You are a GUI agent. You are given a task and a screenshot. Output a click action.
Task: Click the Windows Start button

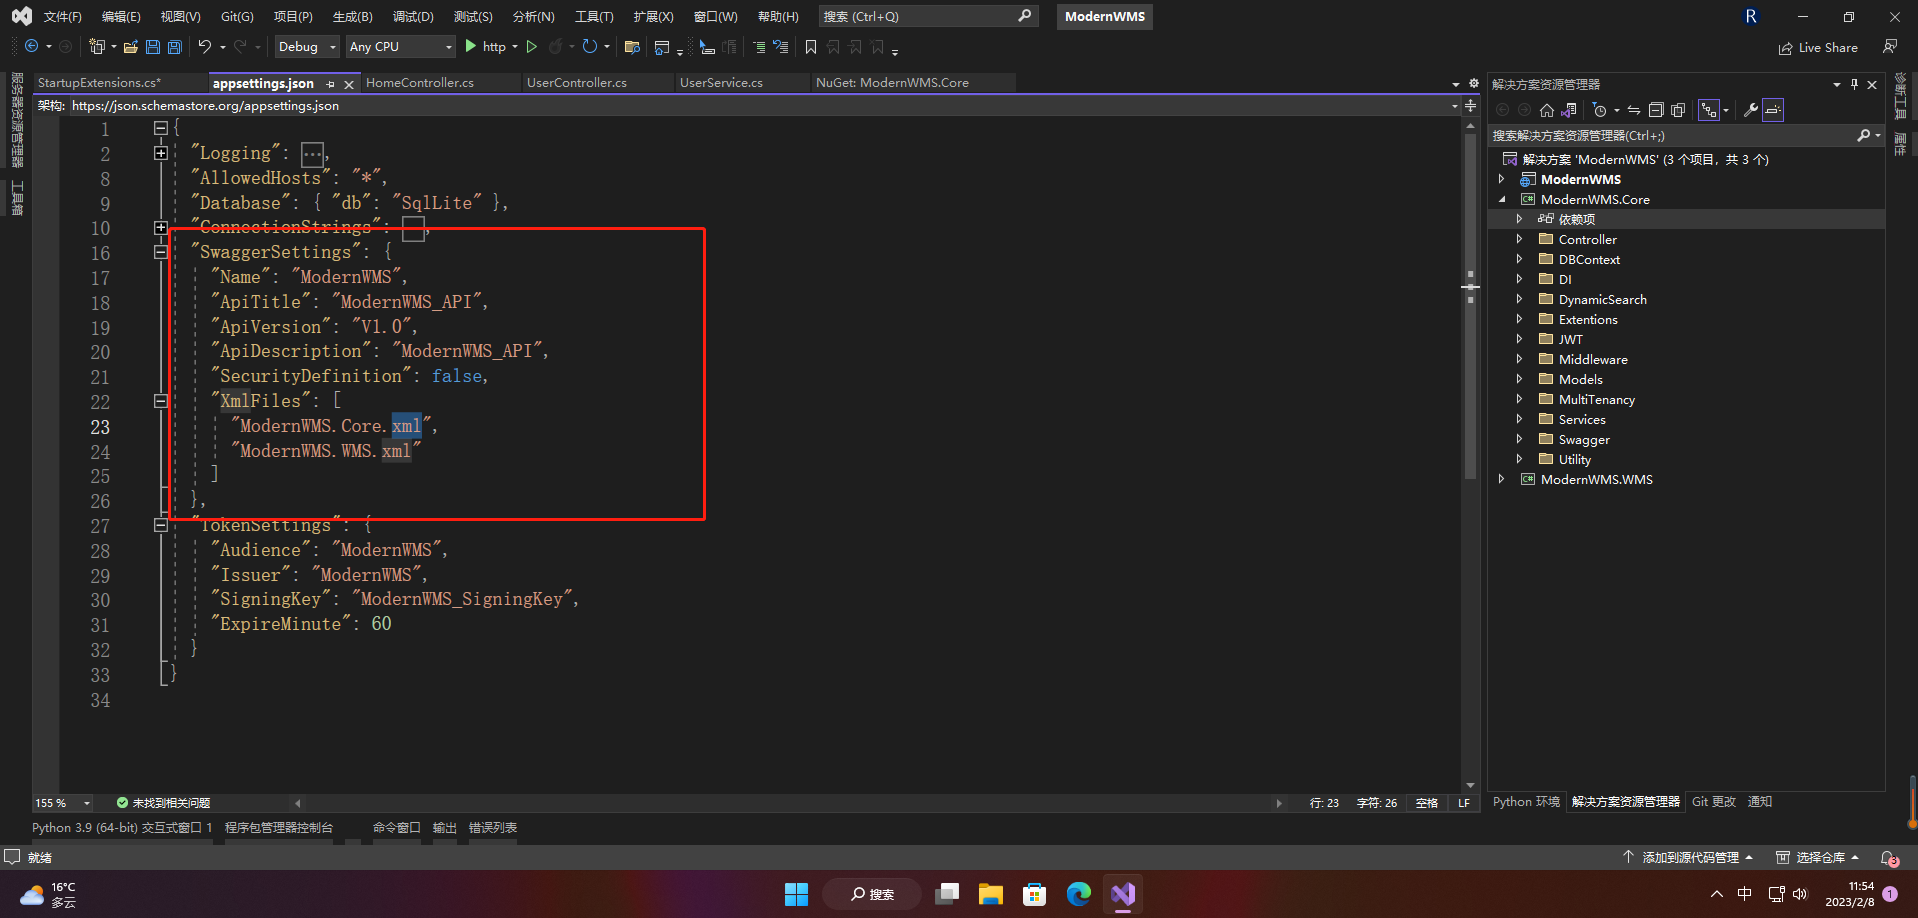click(x=797, y=894)
